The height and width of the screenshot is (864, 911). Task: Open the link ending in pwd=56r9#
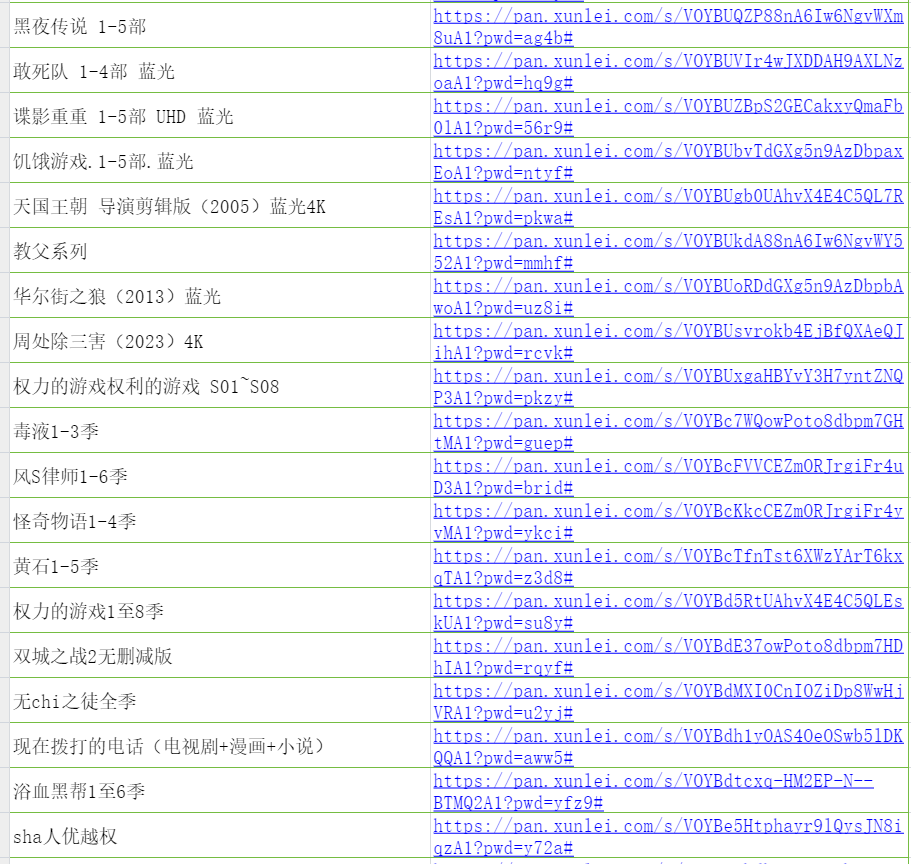point(667,107)
